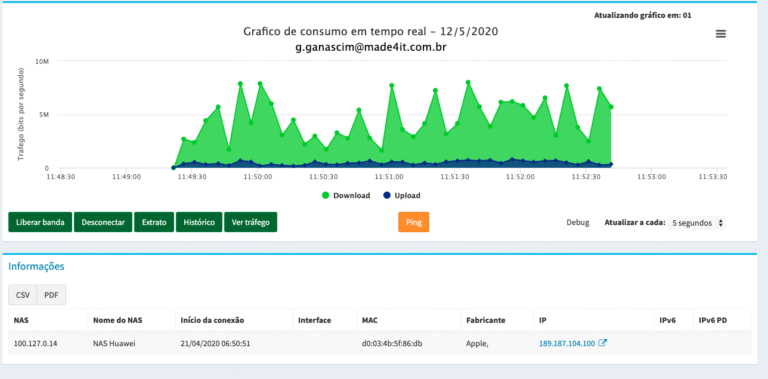768x379 pixels.
Task: Export table with PDF button
Action: 51,295
